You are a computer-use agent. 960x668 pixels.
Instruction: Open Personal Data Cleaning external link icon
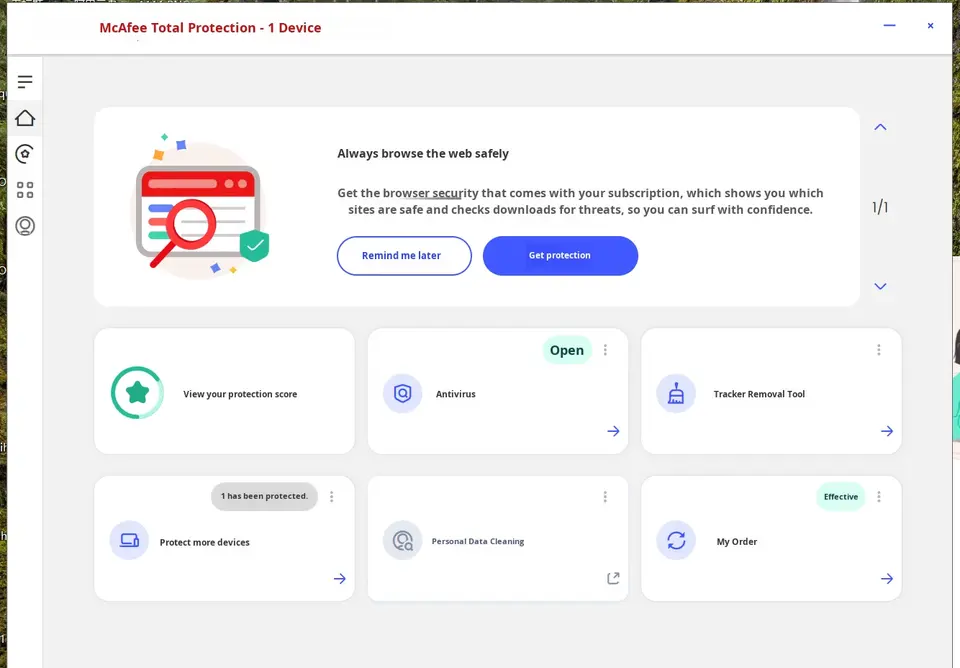(x=613, y=579)
